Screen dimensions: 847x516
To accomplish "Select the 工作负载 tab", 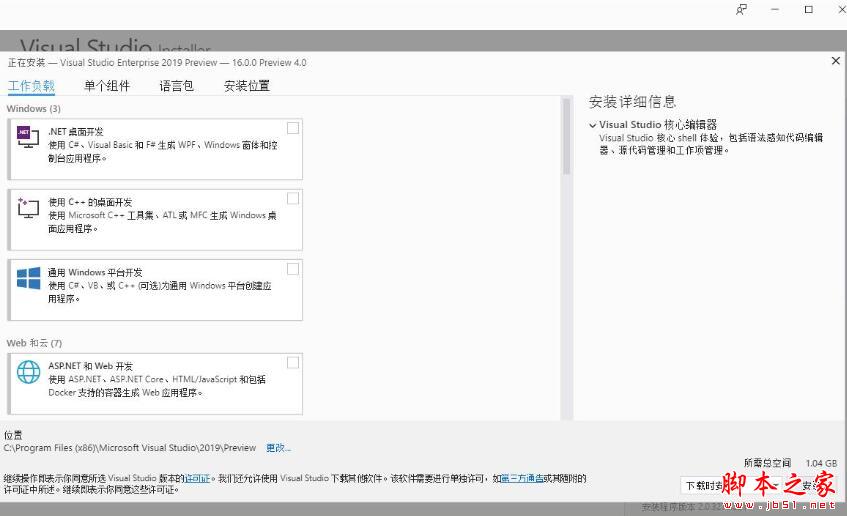I will tap(31, 86).
